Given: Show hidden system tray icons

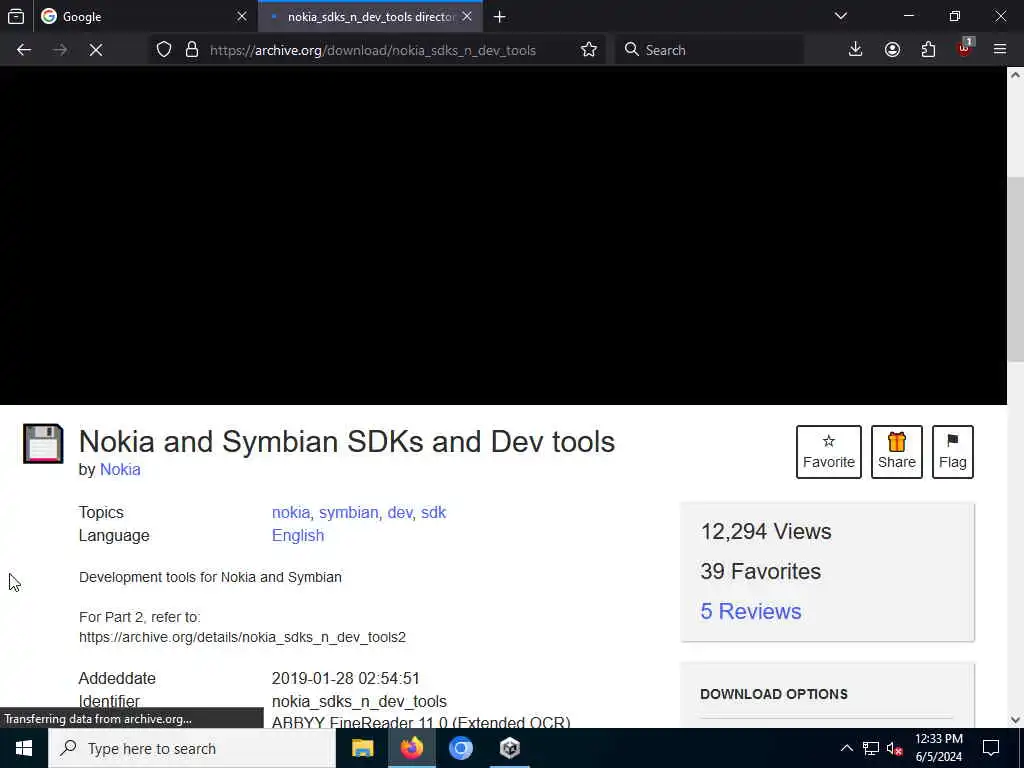Looking at the screenshot, I should click(x=846, y=748).
